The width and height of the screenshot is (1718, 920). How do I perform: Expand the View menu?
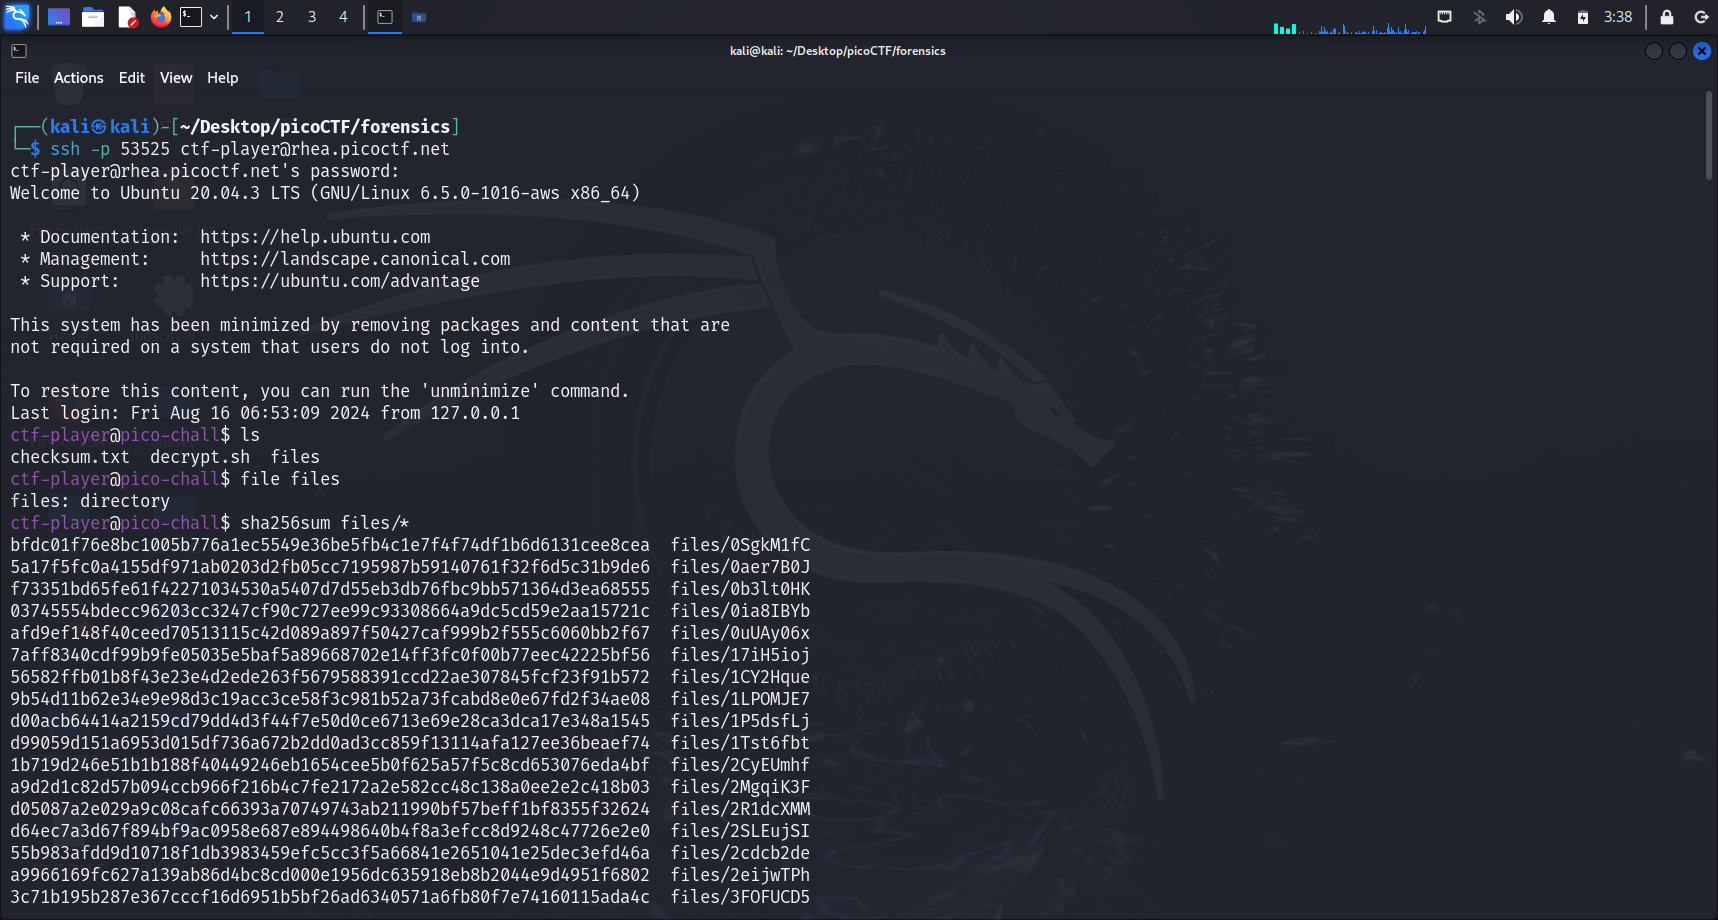[176, 78]
